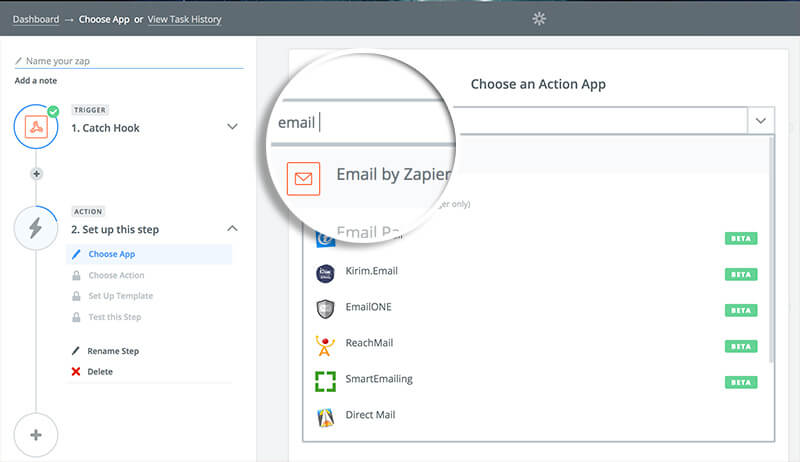Viewport: 800px width, 462px height.
Task: Click the lock icon beside Choose Action
Action: click(x=76, y=275)
